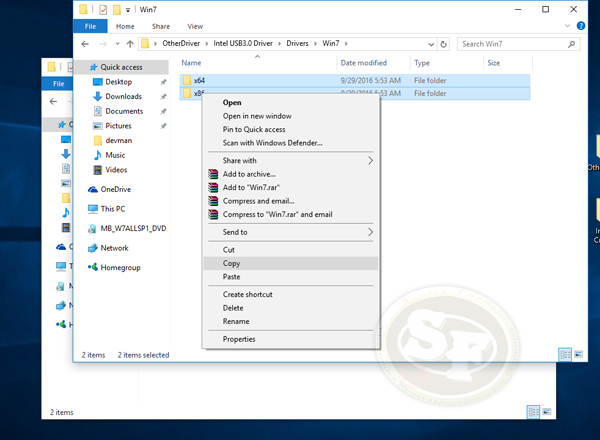
Task: Open the MB_W7ALLSP1_DVD drive
Action: [133, 228]
